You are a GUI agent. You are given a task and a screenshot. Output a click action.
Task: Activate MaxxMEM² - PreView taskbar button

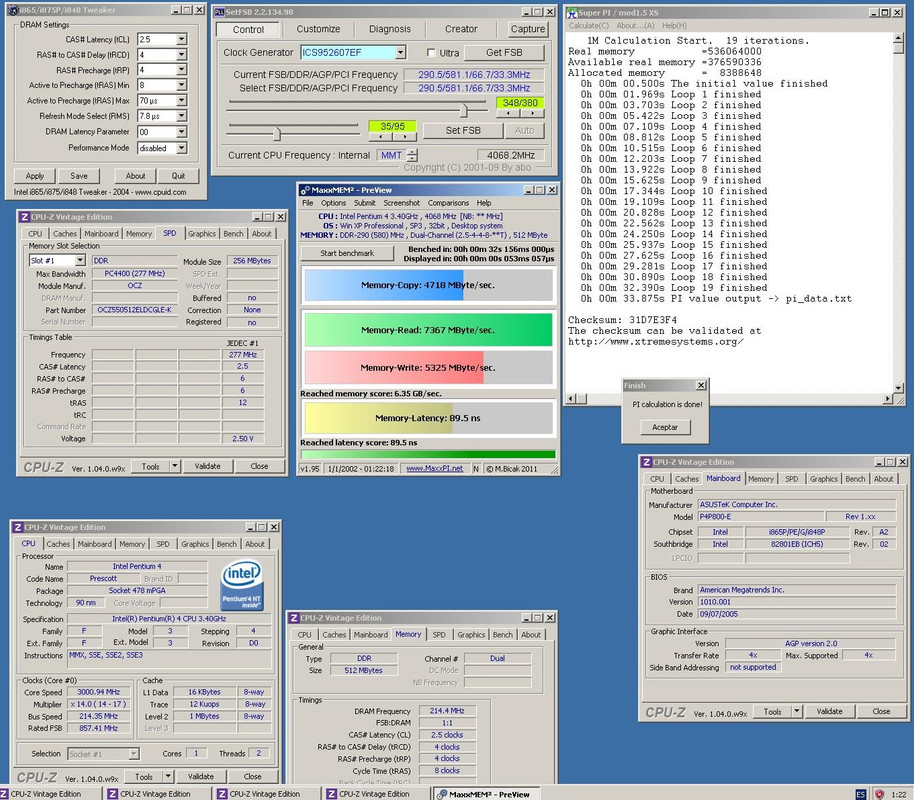pyautogui.click(x=487, y=794)
